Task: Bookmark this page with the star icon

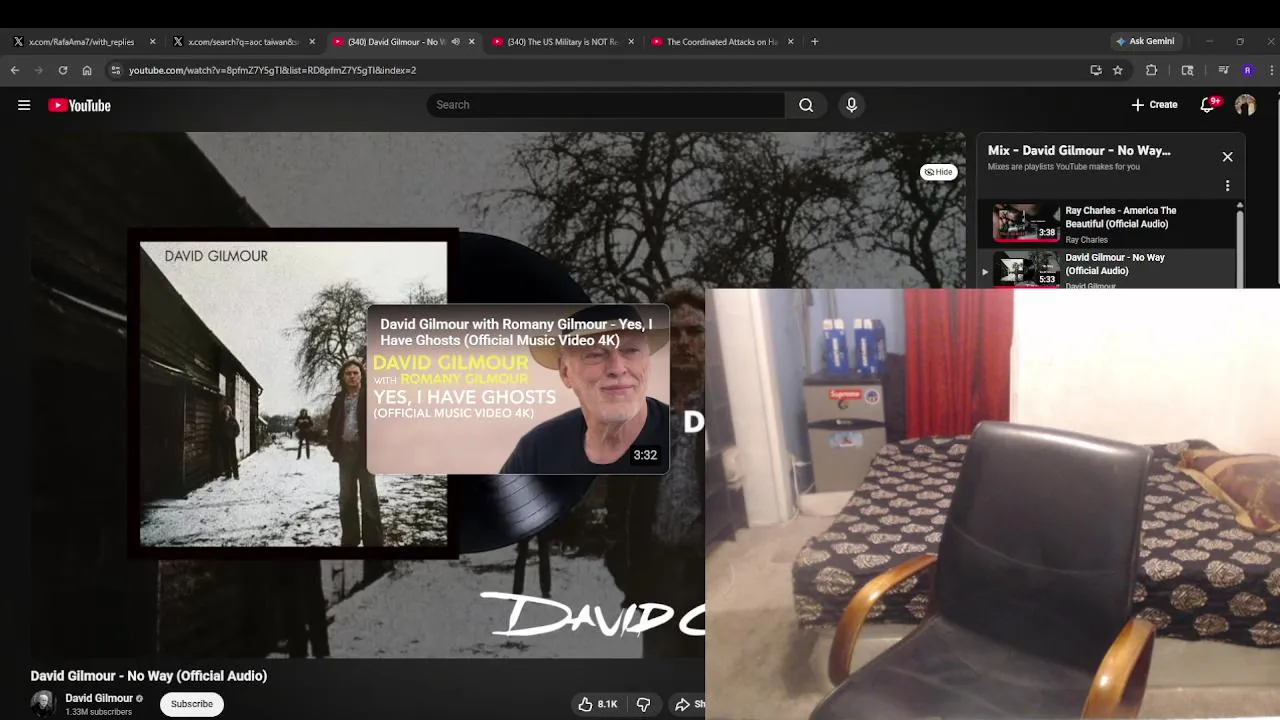Action: coord(1118,70)
